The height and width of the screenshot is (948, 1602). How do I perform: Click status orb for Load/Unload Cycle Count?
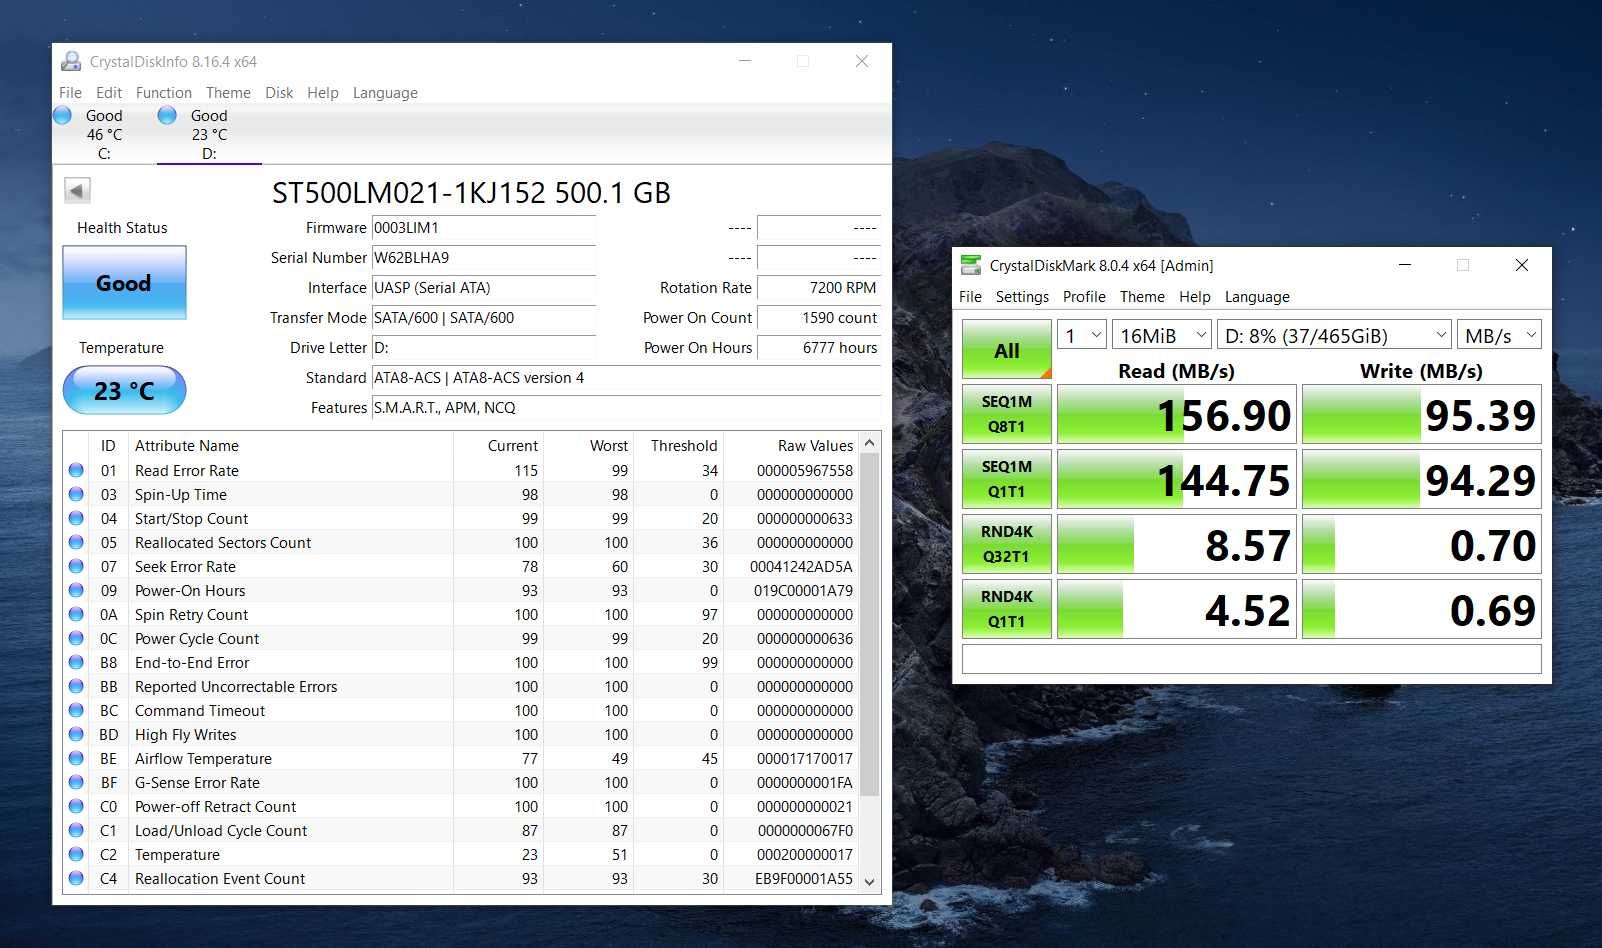point(76,830)
